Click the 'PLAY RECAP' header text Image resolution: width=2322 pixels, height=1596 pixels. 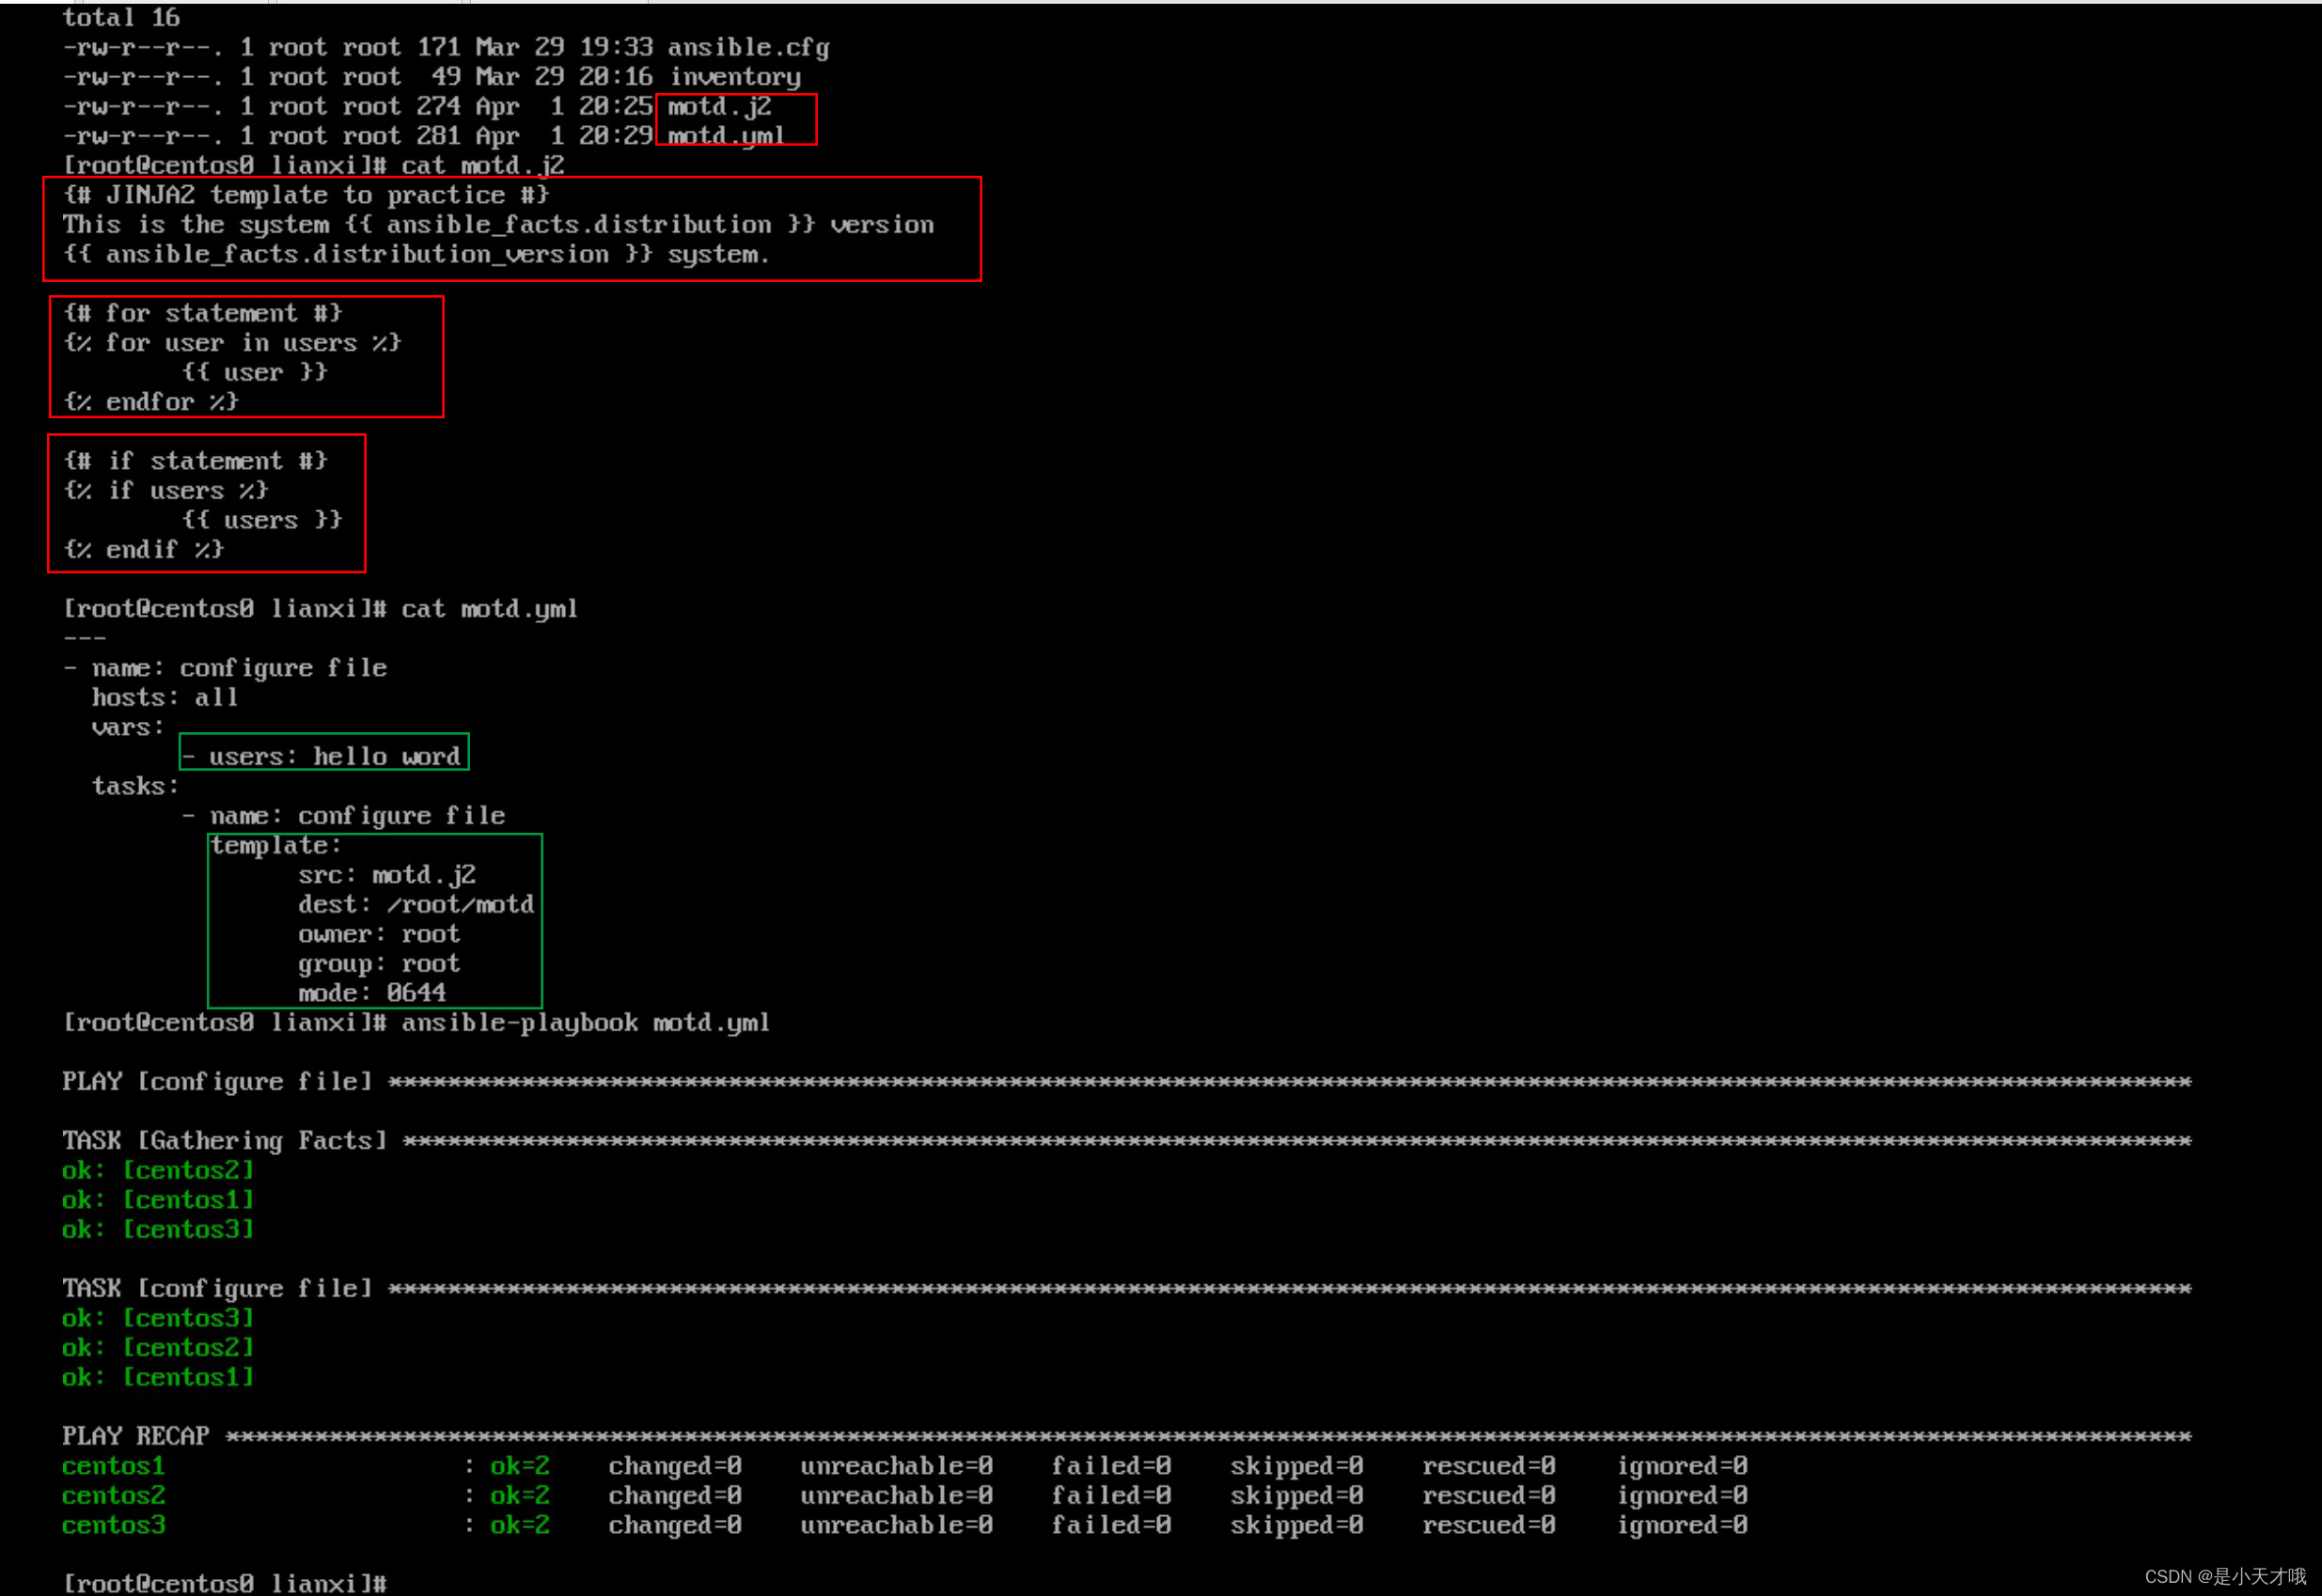(x=135, y=1436)
